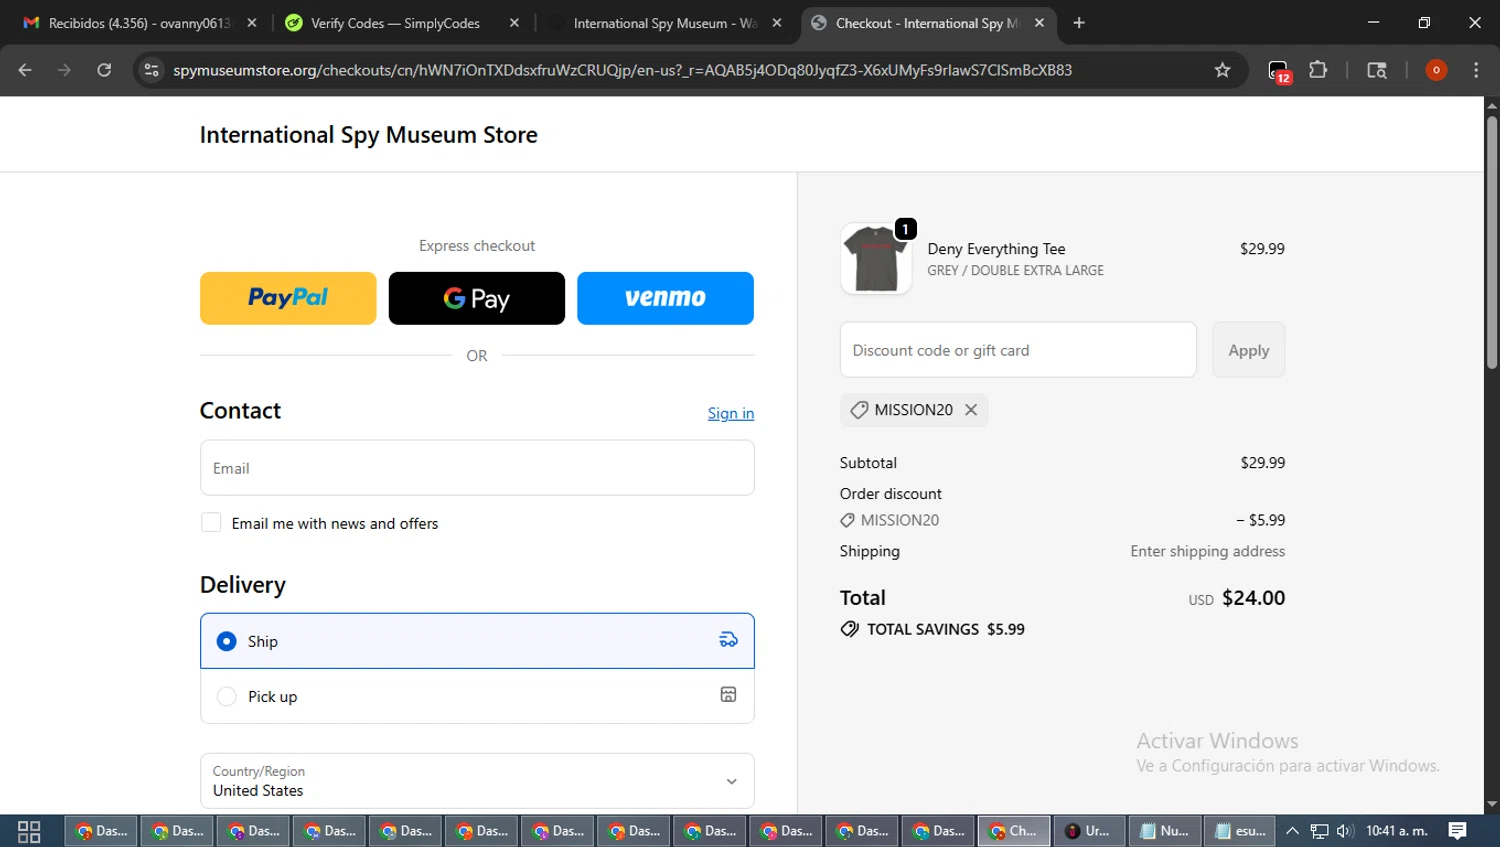Click the scrollbar up arrow
The image size is (1500, 847).
(1492, 105)
